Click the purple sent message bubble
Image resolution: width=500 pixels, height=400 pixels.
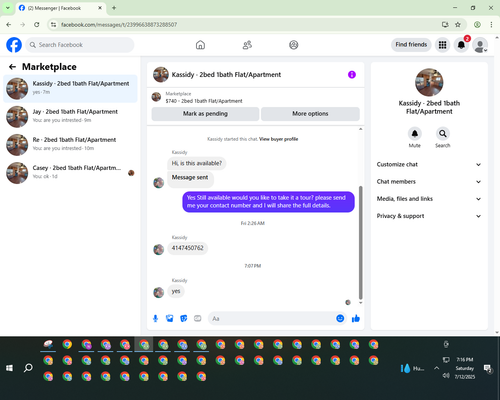[268, 202]
